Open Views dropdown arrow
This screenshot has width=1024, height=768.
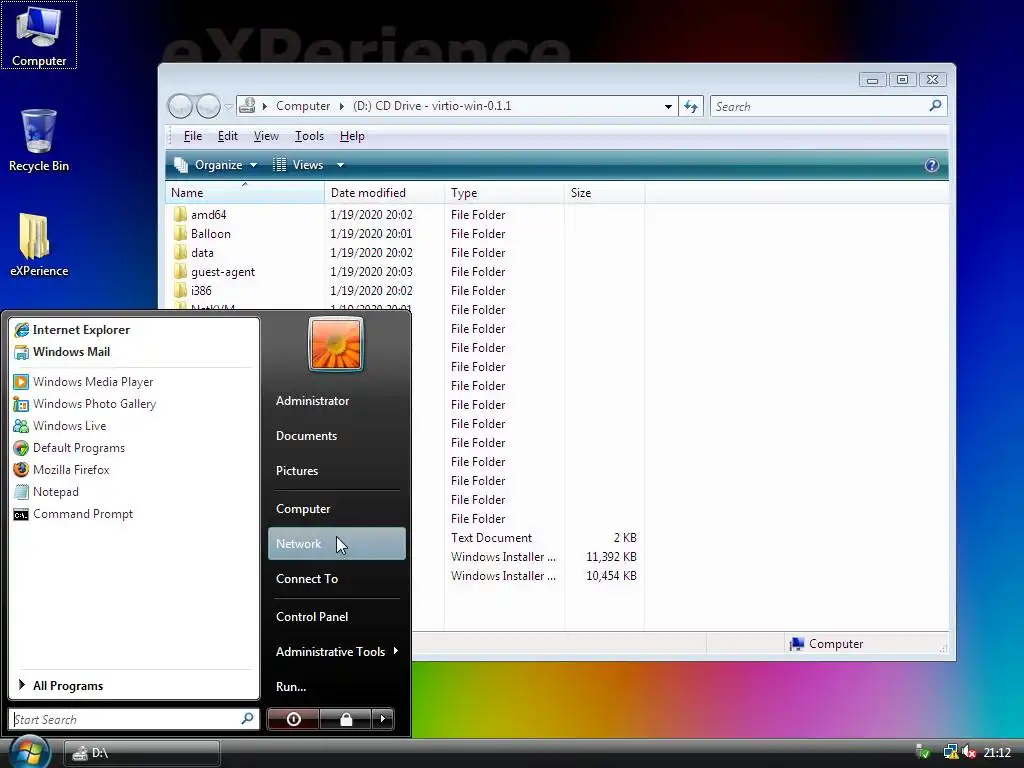(340, 165)
